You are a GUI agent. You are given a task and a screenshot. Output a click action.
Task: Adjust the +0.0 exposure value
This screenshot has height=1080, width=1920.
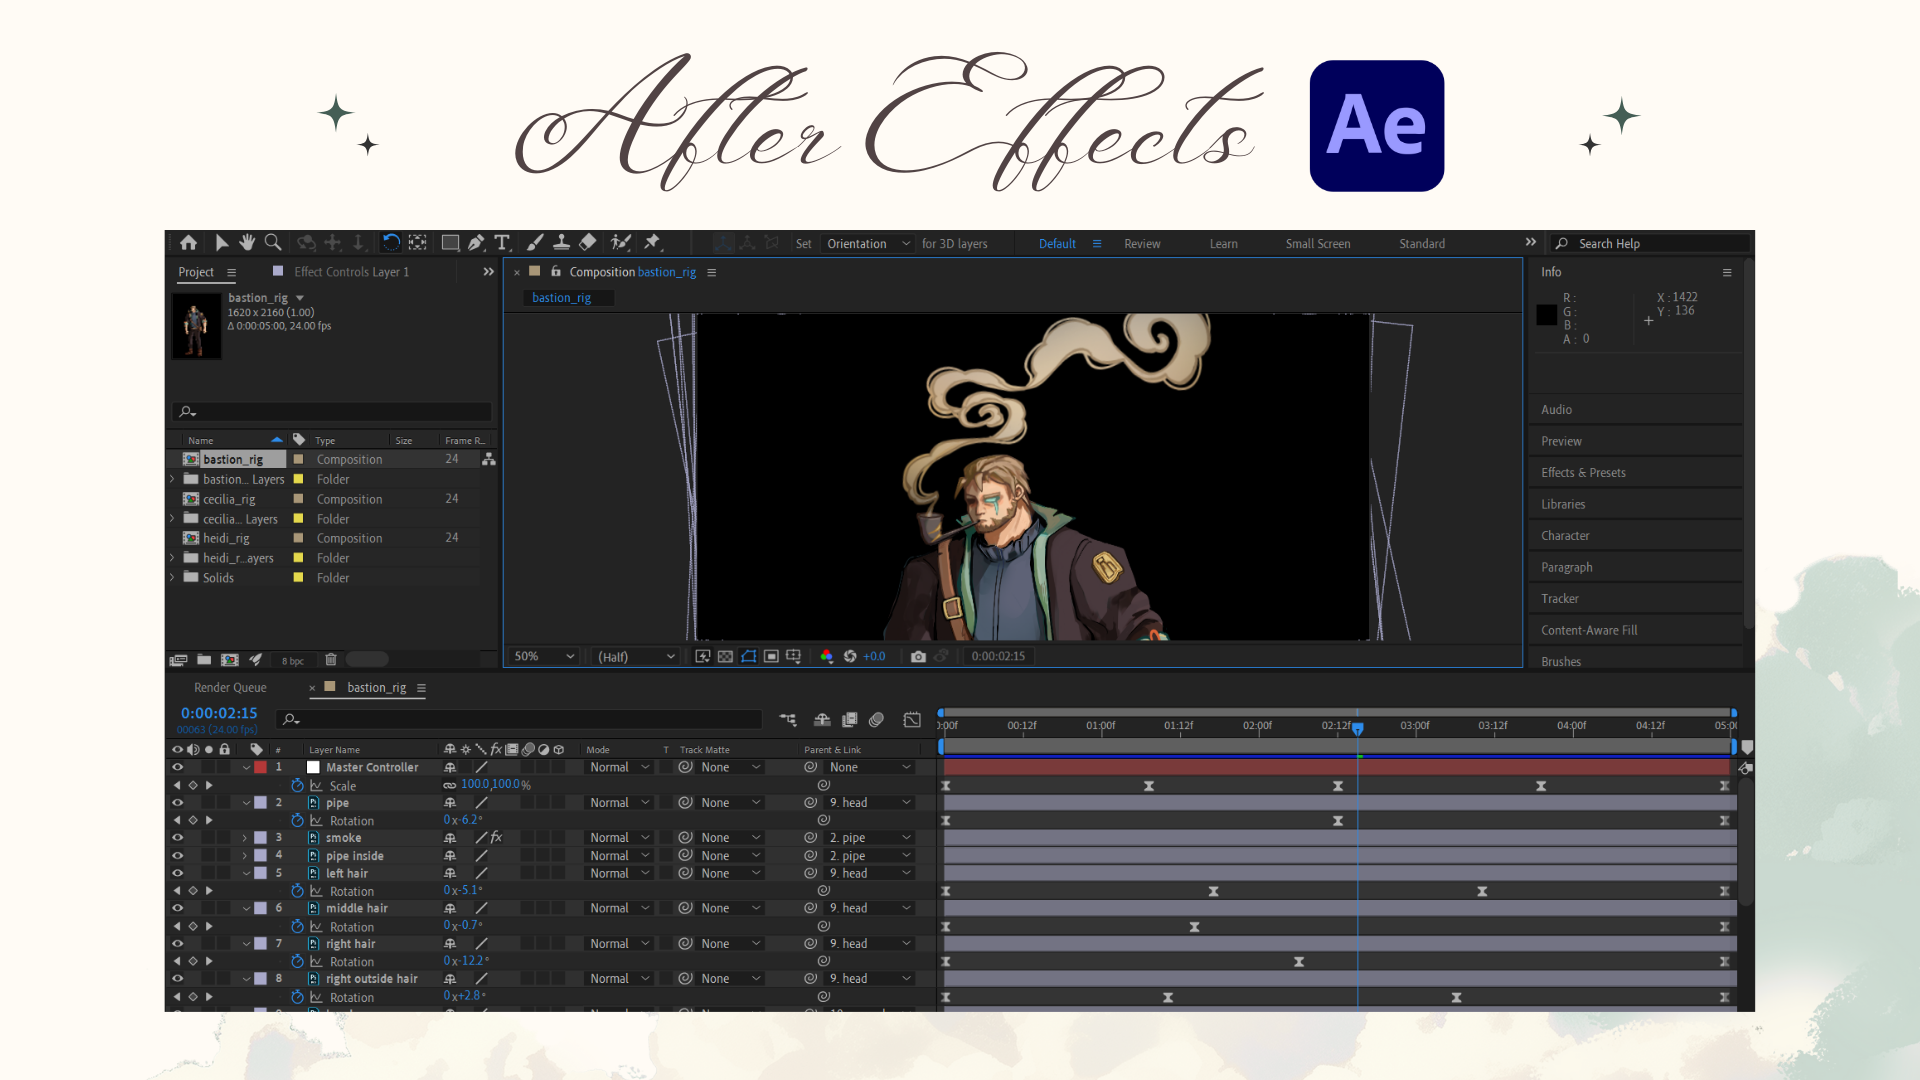point(874,657)
